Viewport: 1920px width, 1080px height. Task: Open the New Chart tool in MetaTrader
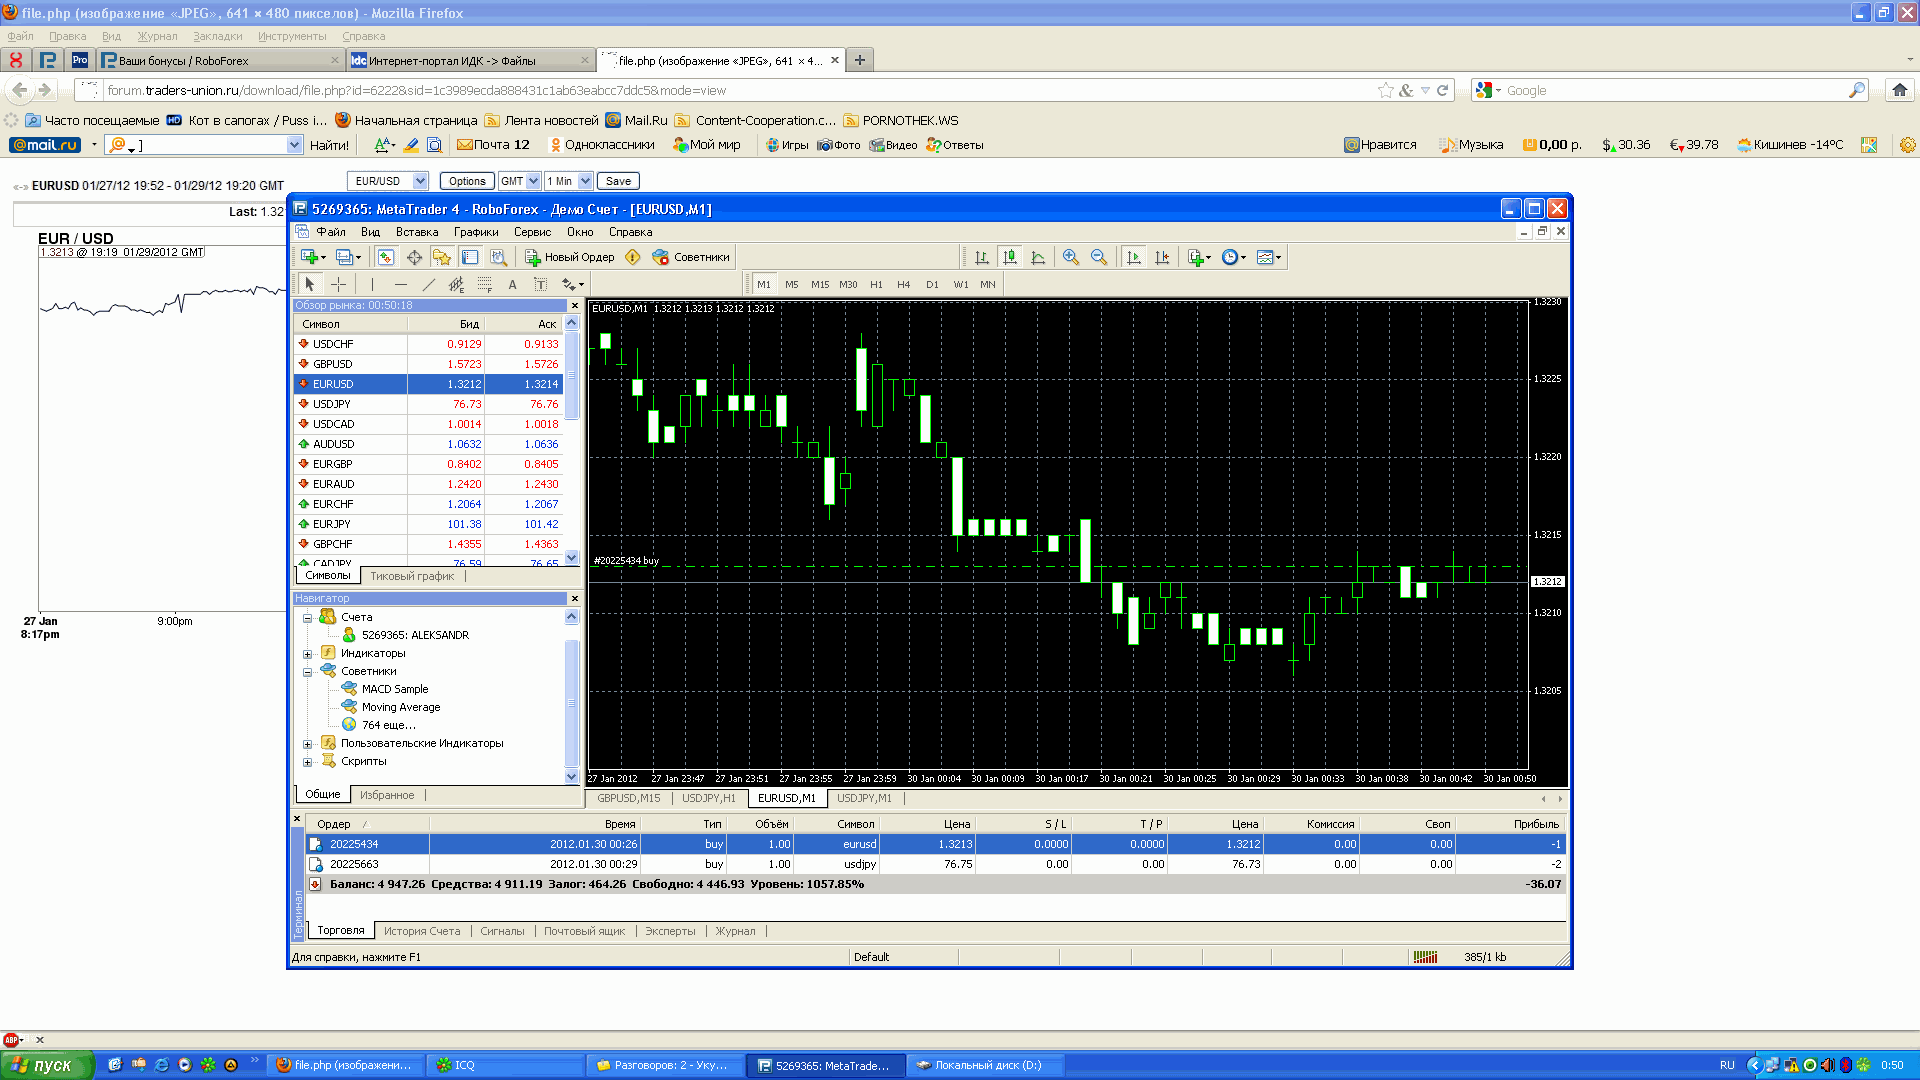pyautogui.click(x=312, y=257)
